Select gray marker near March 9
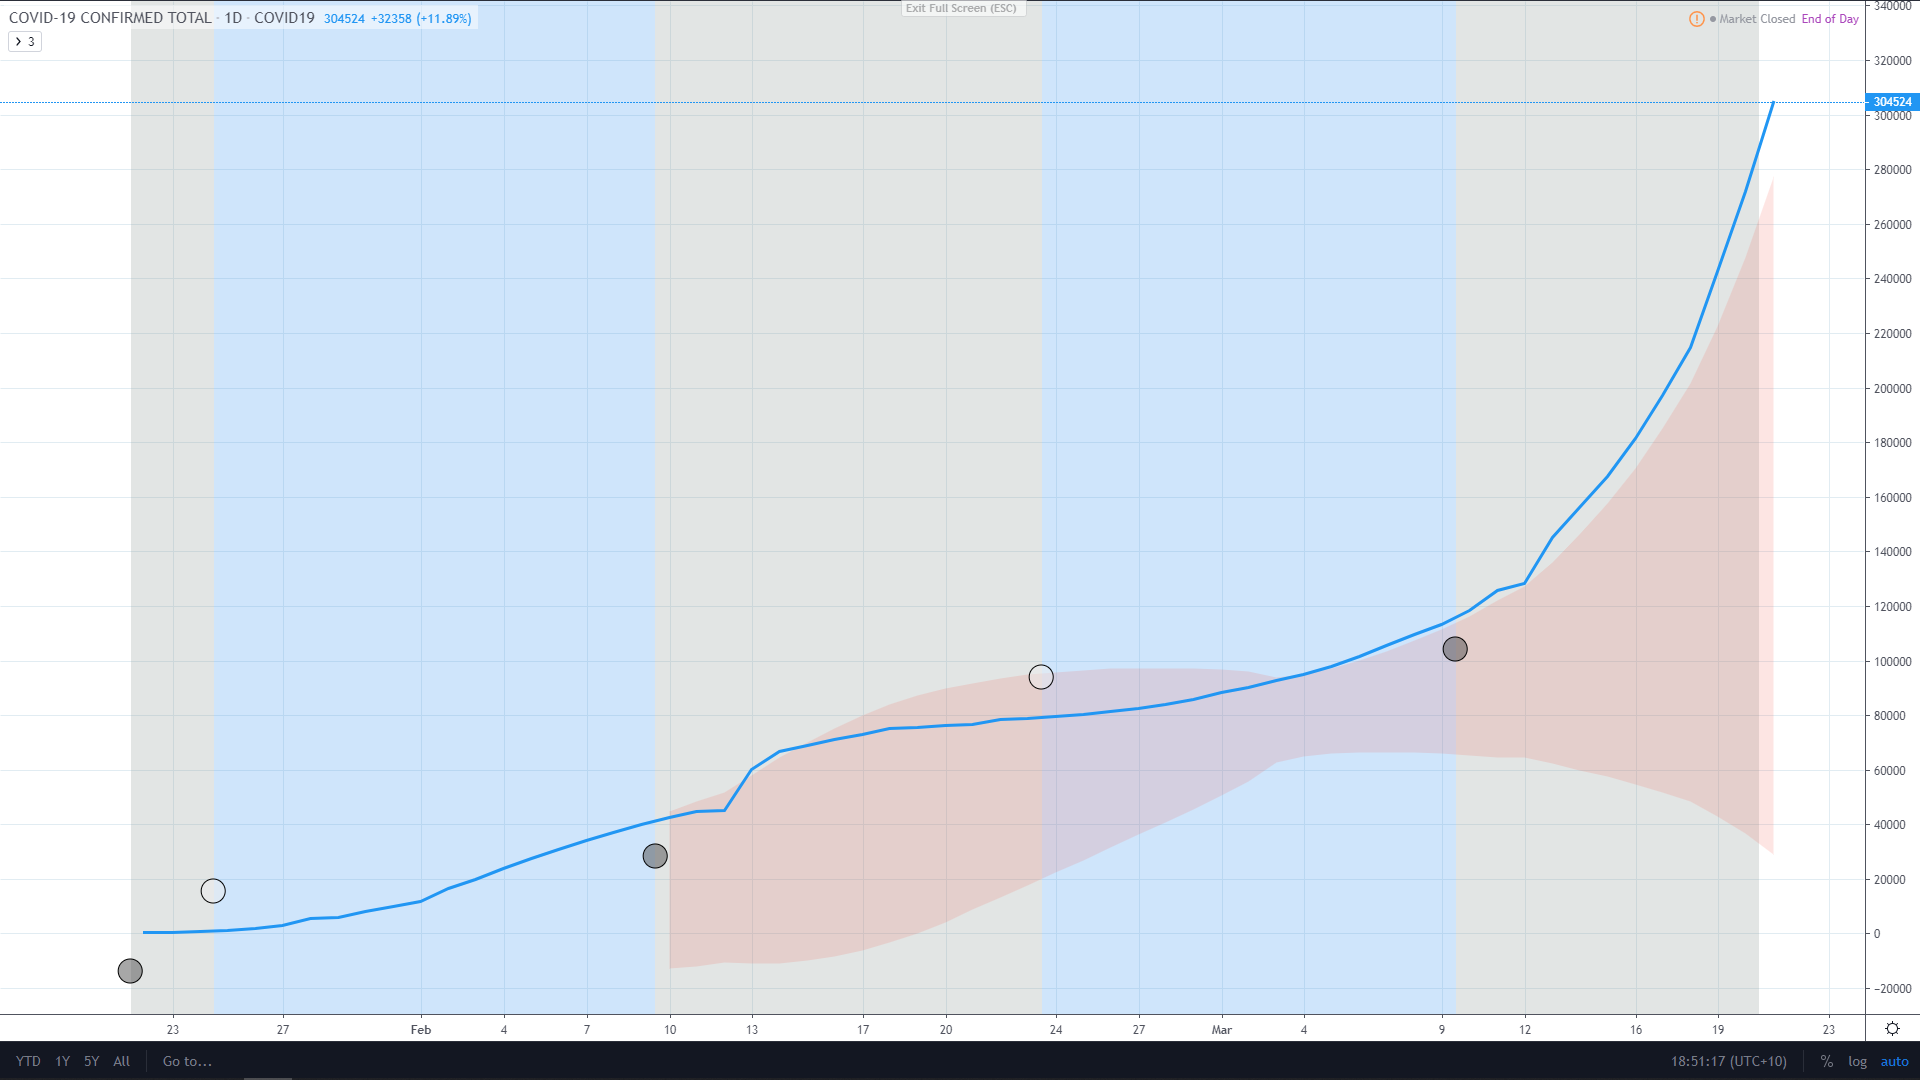This screenshot has width=1920, height=1080. 1455,650
